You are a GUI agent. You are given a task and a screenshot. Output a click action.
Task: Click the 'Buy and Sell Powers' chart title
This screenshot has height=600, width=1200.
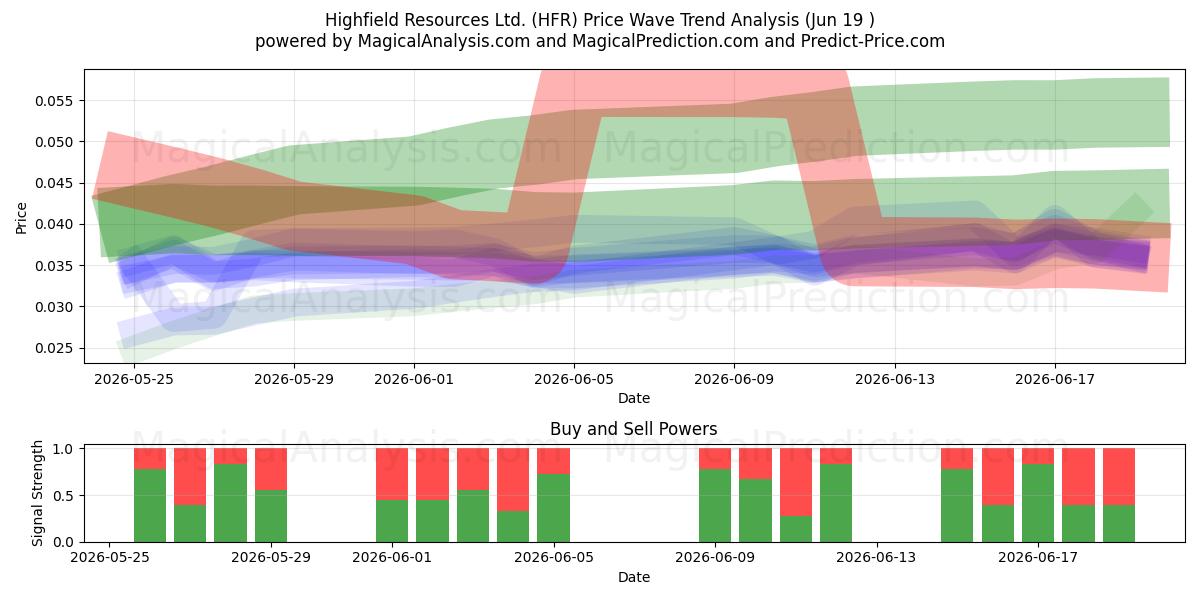(633, 429)
